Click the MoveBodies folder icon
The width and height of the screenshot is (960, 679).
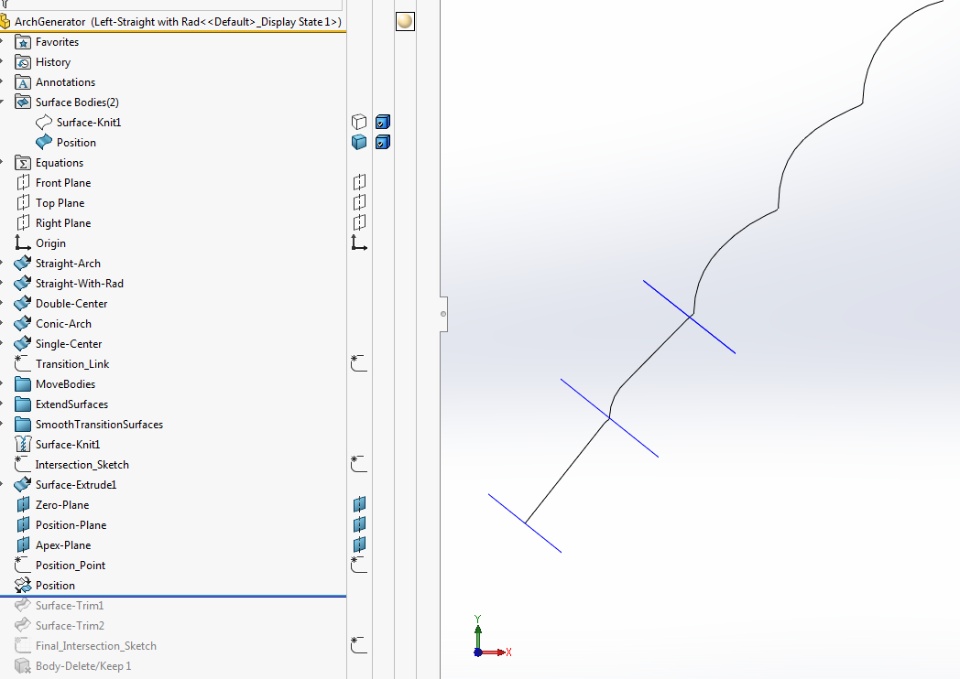pos(23,385)
